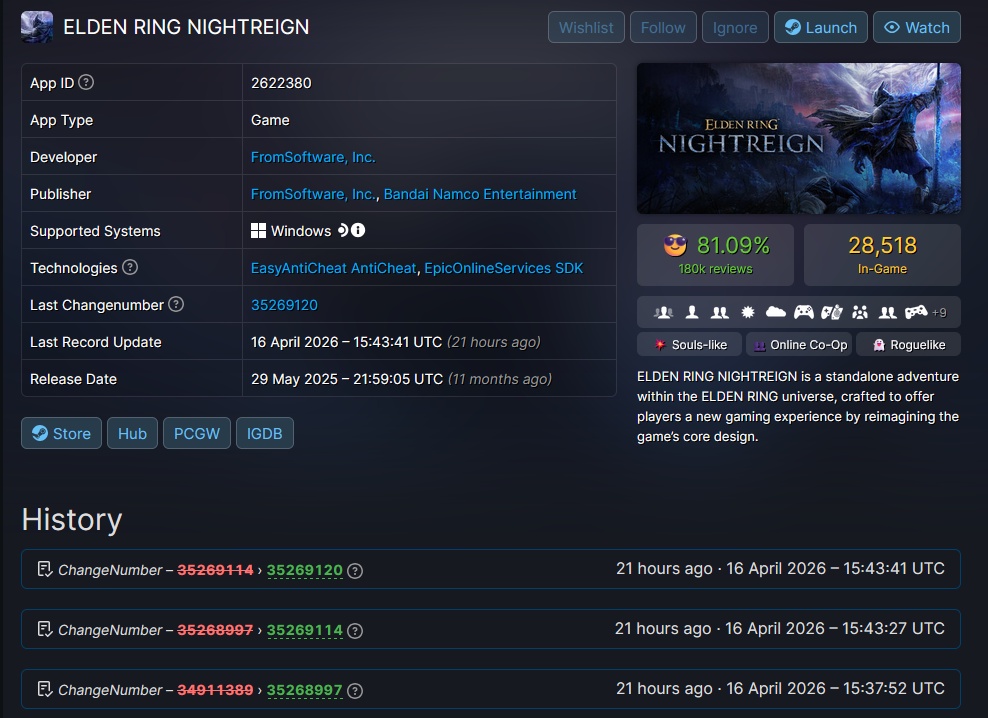Click the 81.09% review score box
The height and width of the screenshot is (718, 988).
pos(715,255)
